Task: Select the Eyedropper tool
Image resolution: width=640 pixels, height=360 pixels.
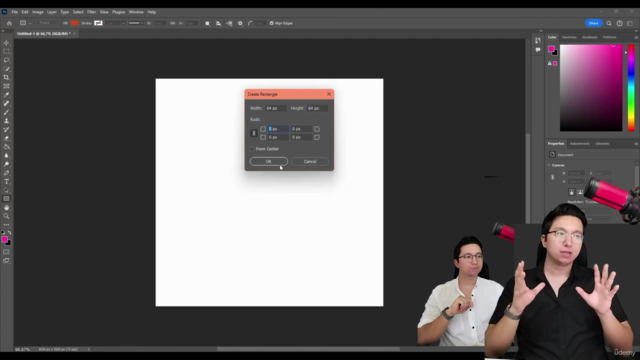Action: pos(6,95)
